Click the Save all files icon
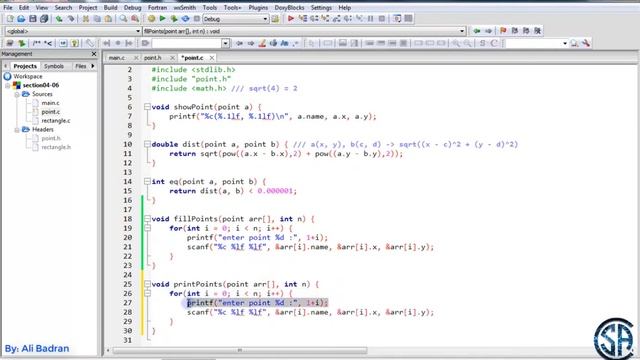 pyautogui.click(x=44, y=19)
